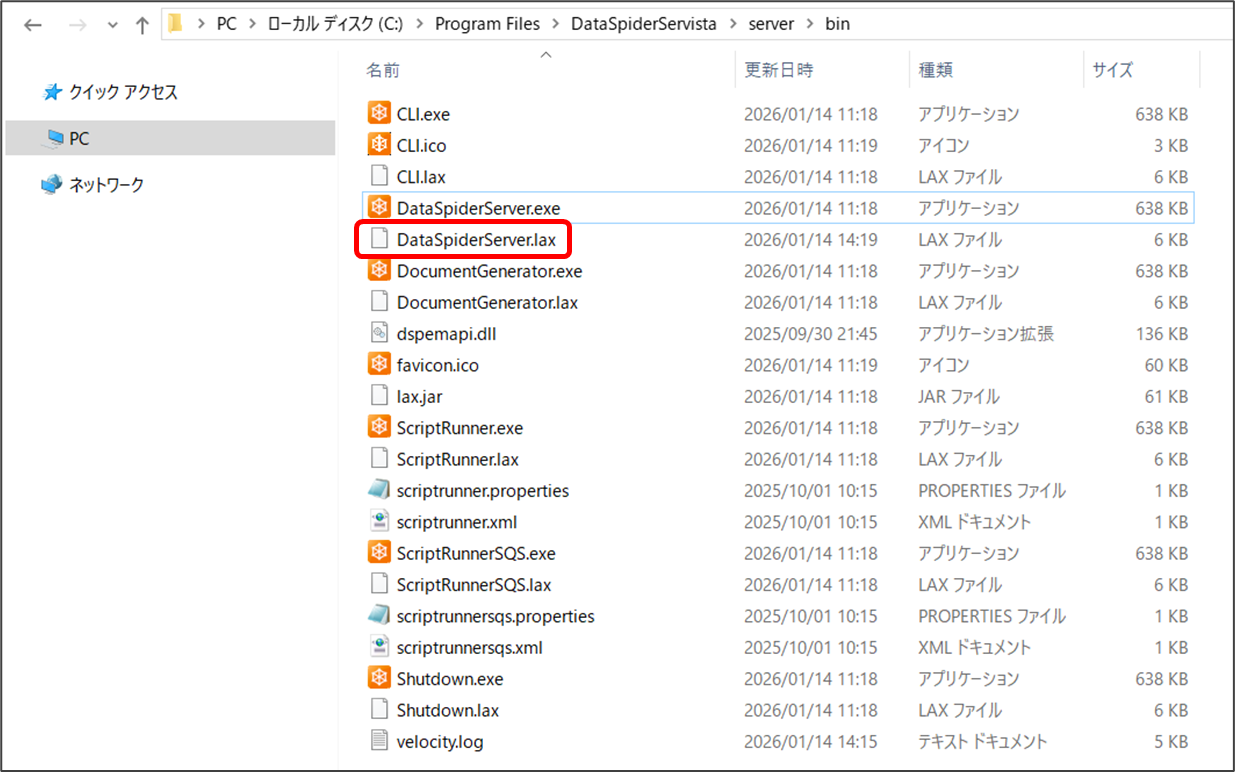Open クイック アクセス in navigation pane
Image resolution: width=1235 pixels, height=772 pixels.
click(123, 92)
